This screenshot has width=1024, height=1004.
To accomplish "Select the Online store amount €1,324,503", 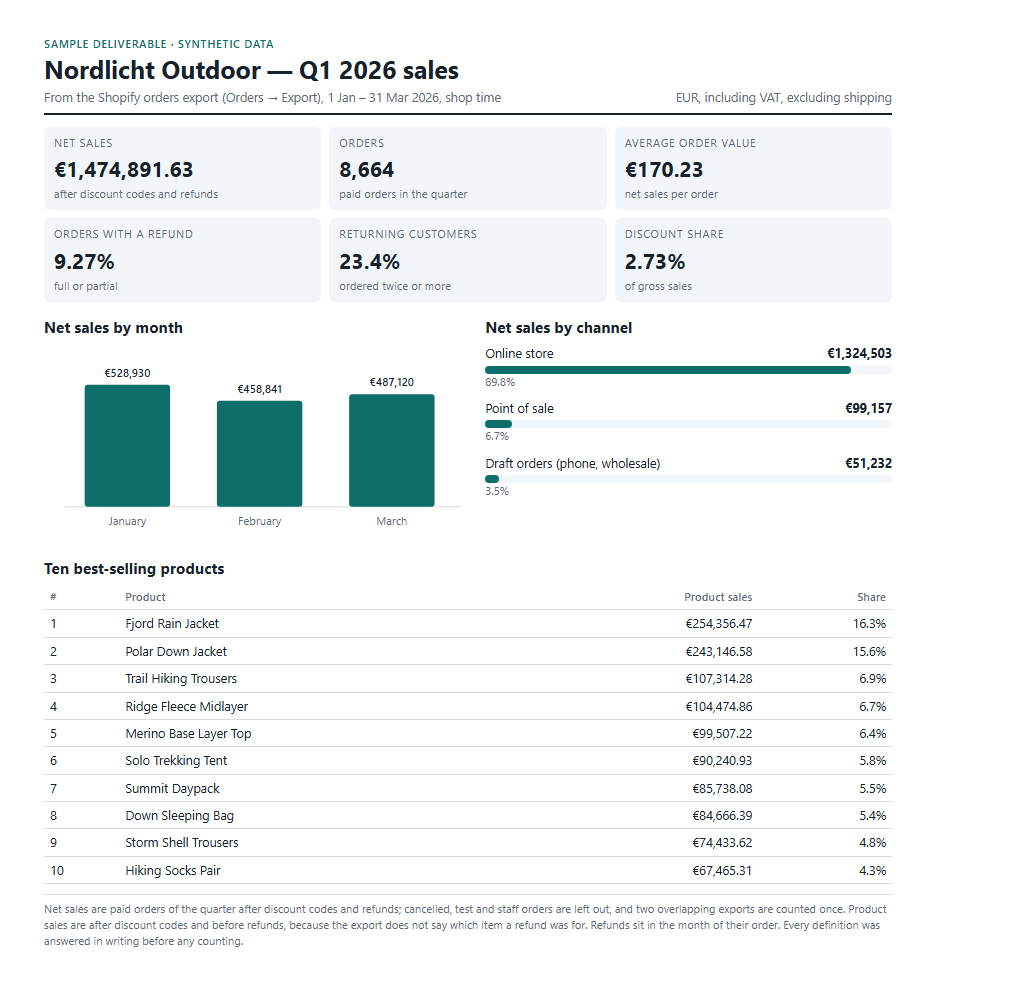I will point(859,353).
